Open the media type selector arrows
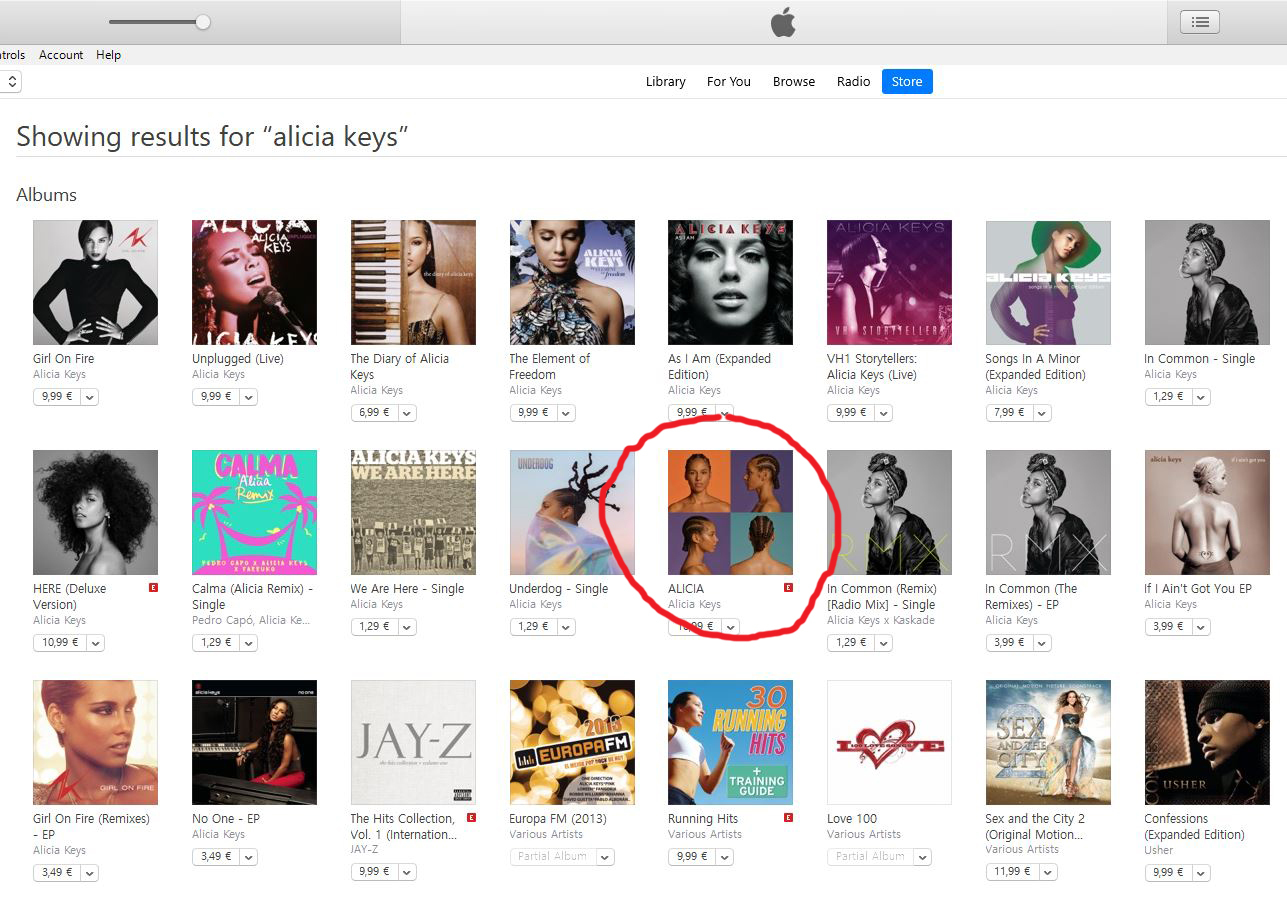 [11, 82]
